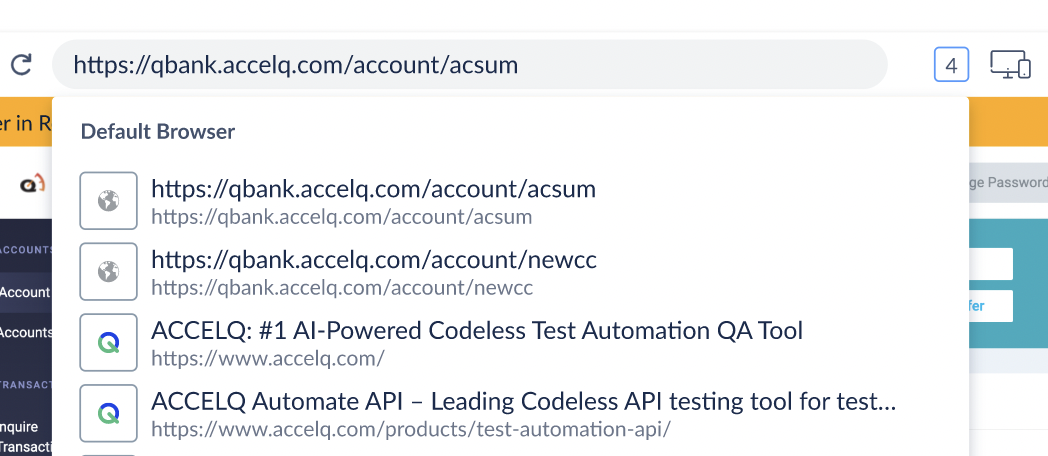Screen dimensions: 1048x456
Task: Choose ACCELQ #1 AI-Powered Codeless suggestion
Action: click(x=477, y=331)
